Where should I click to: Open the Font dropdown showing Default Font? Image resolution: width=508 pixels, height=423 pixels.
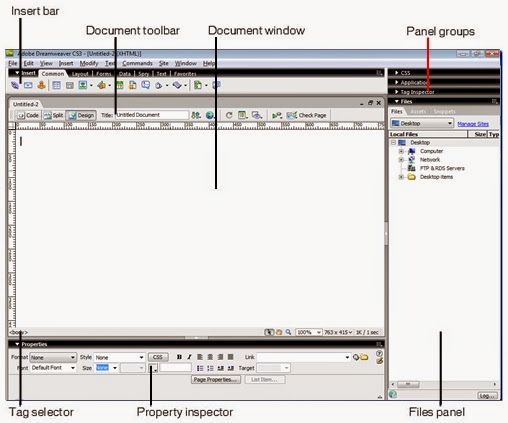click(53, 368)
